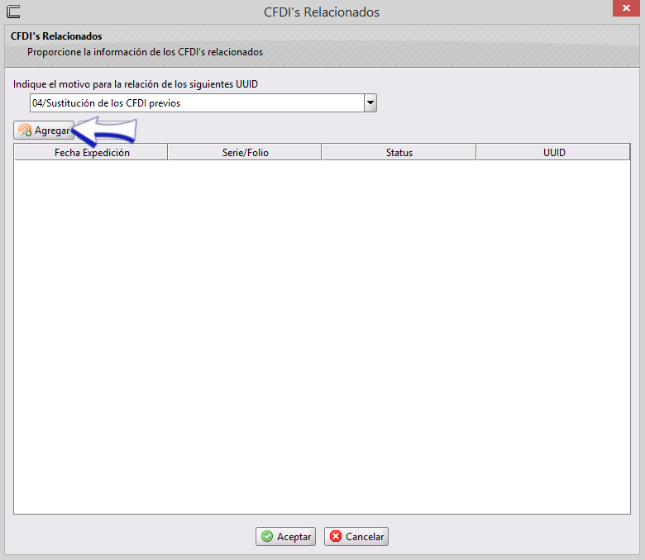The width and height of the screenshot is (645, 560).
Task: Sort by Fecha Expedición column header
Action: click(x=91, y=152)
